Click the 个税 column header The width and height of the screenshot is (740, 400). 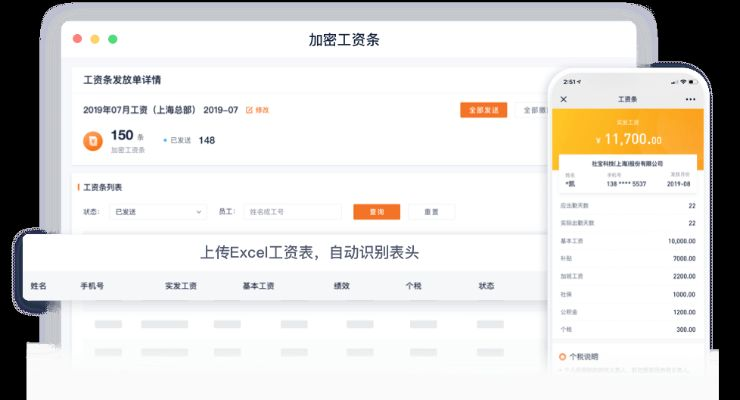413,286
